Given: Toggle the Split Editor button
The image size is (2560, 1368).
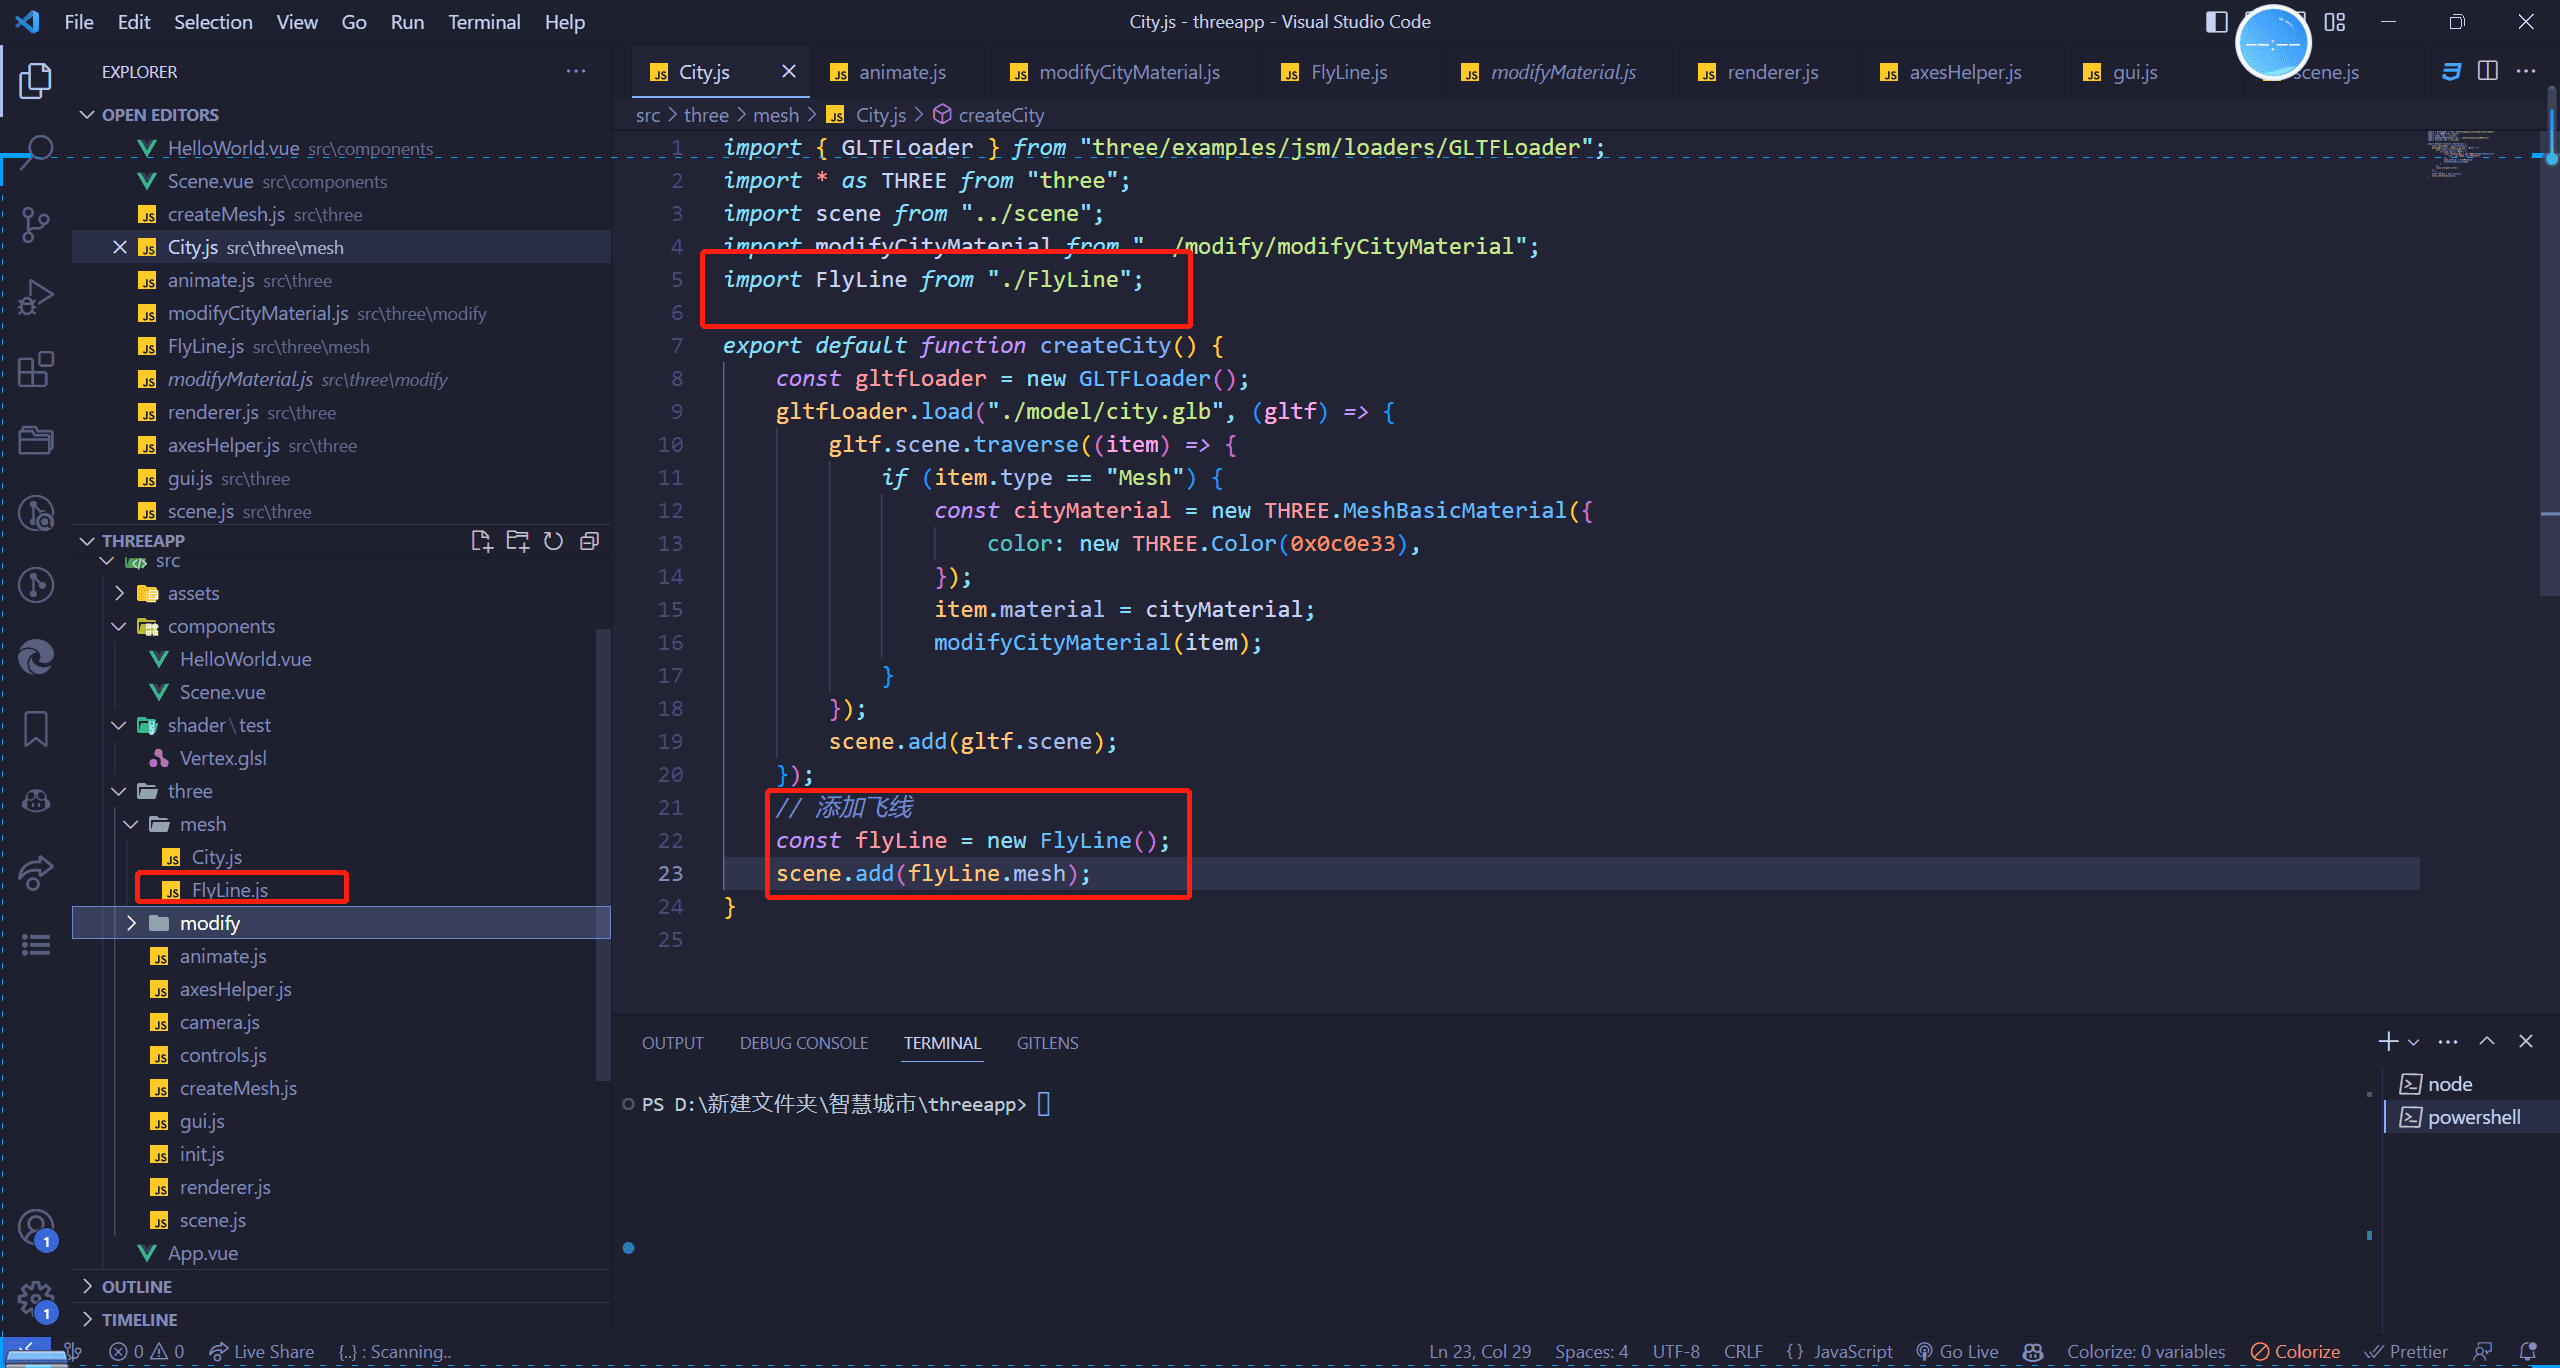Looking at the screenshot, I should point(2489,71).
